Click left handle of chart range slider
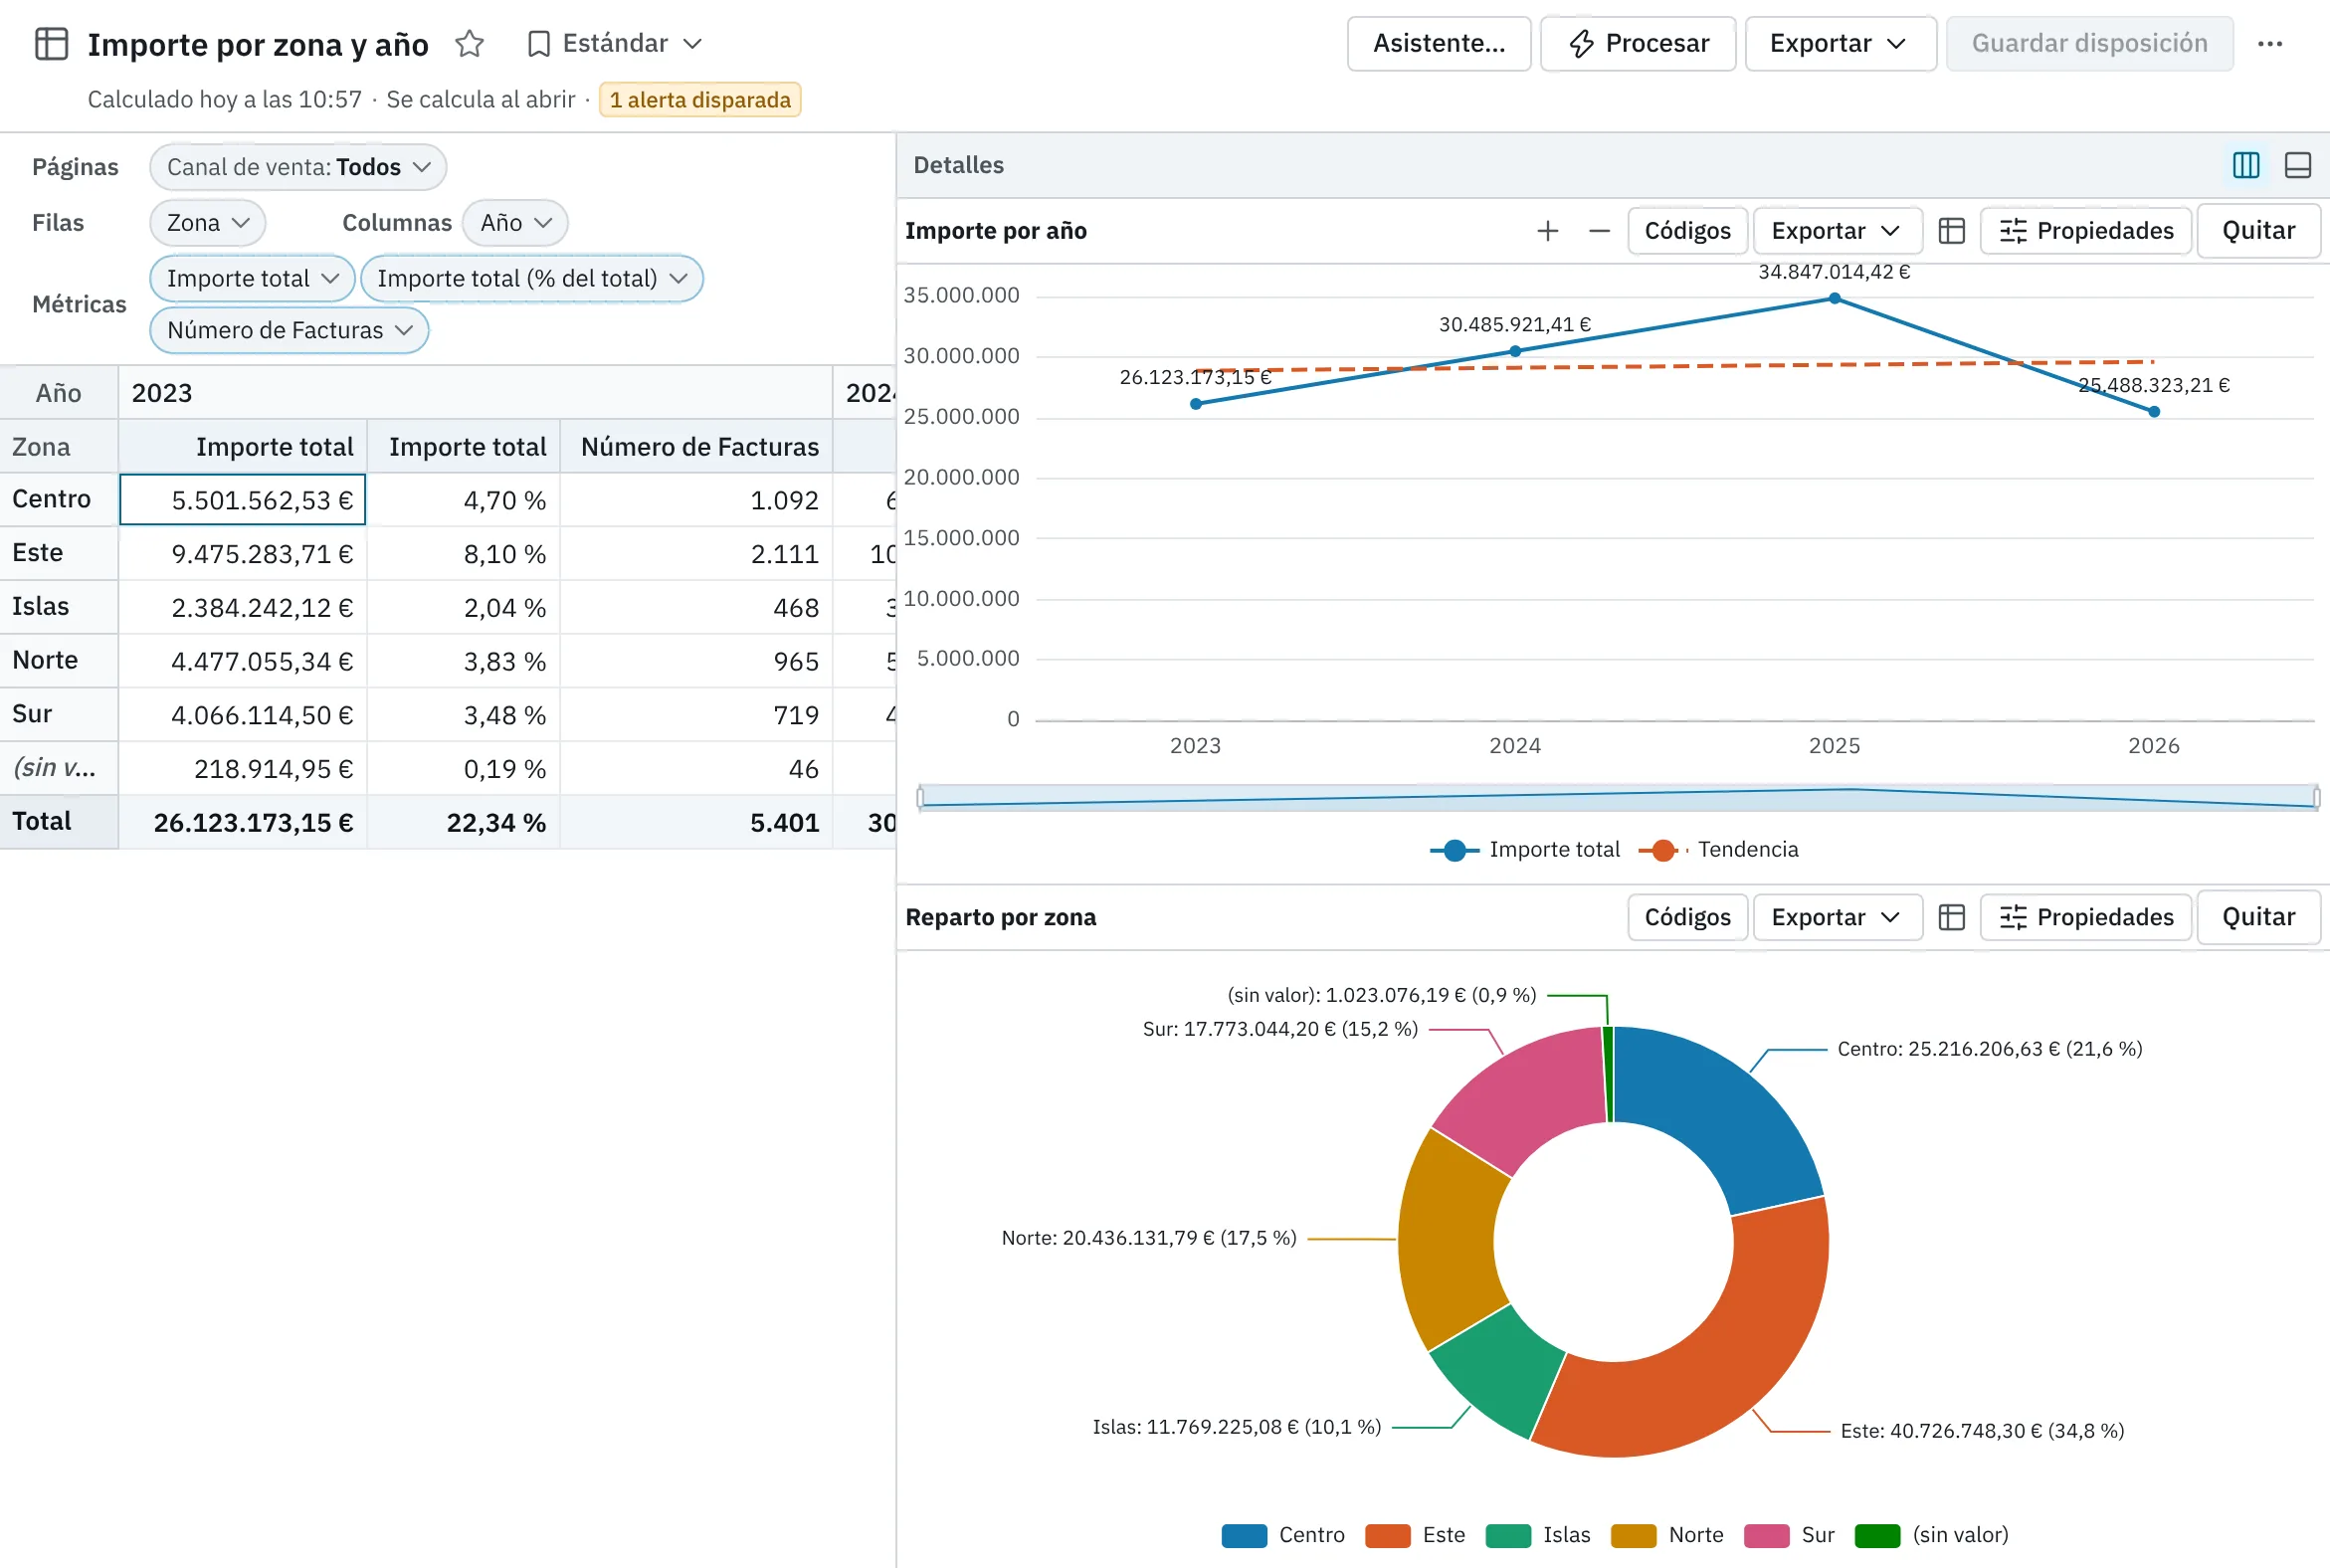This screenshot has height=1568, width=2330. coord(920,797)
